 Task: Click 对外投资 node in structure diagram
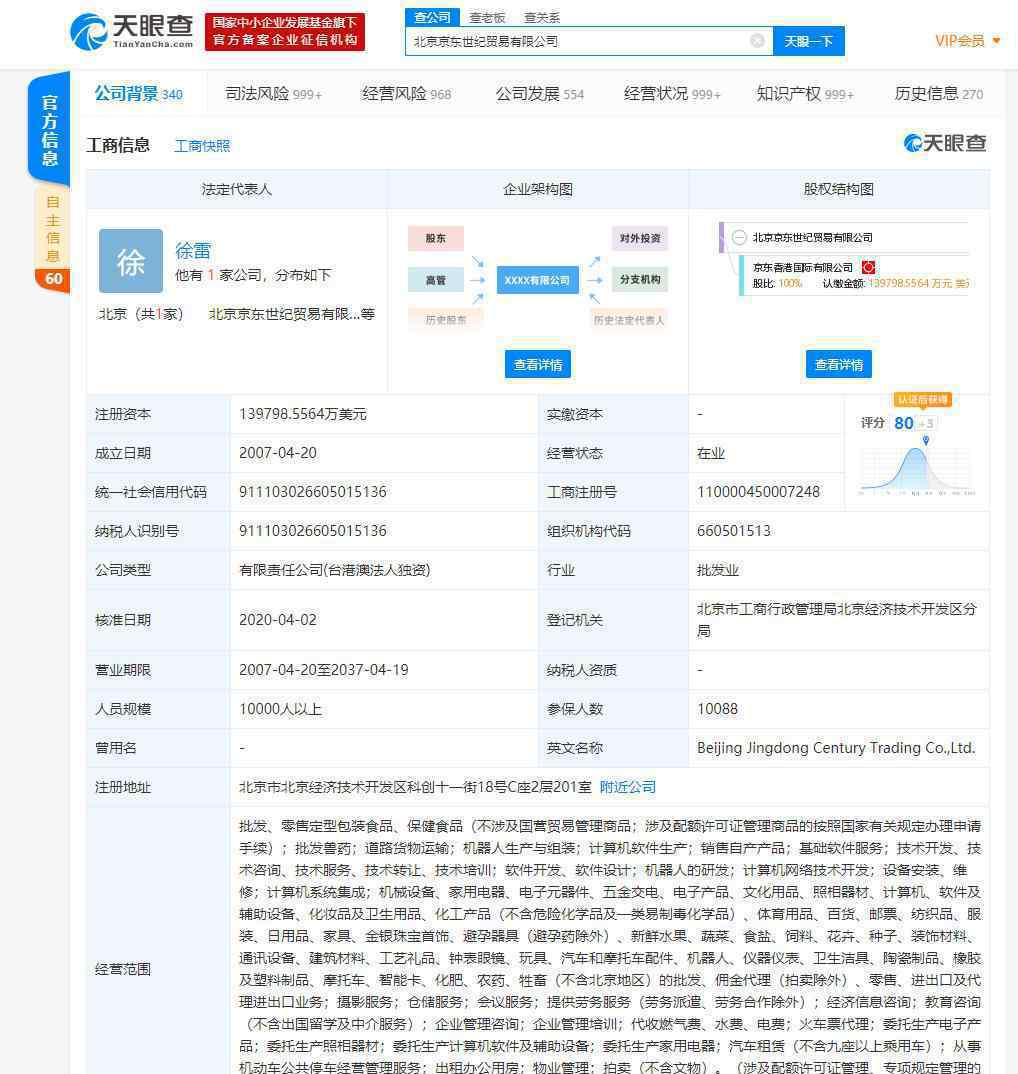(x=640, y=238)
